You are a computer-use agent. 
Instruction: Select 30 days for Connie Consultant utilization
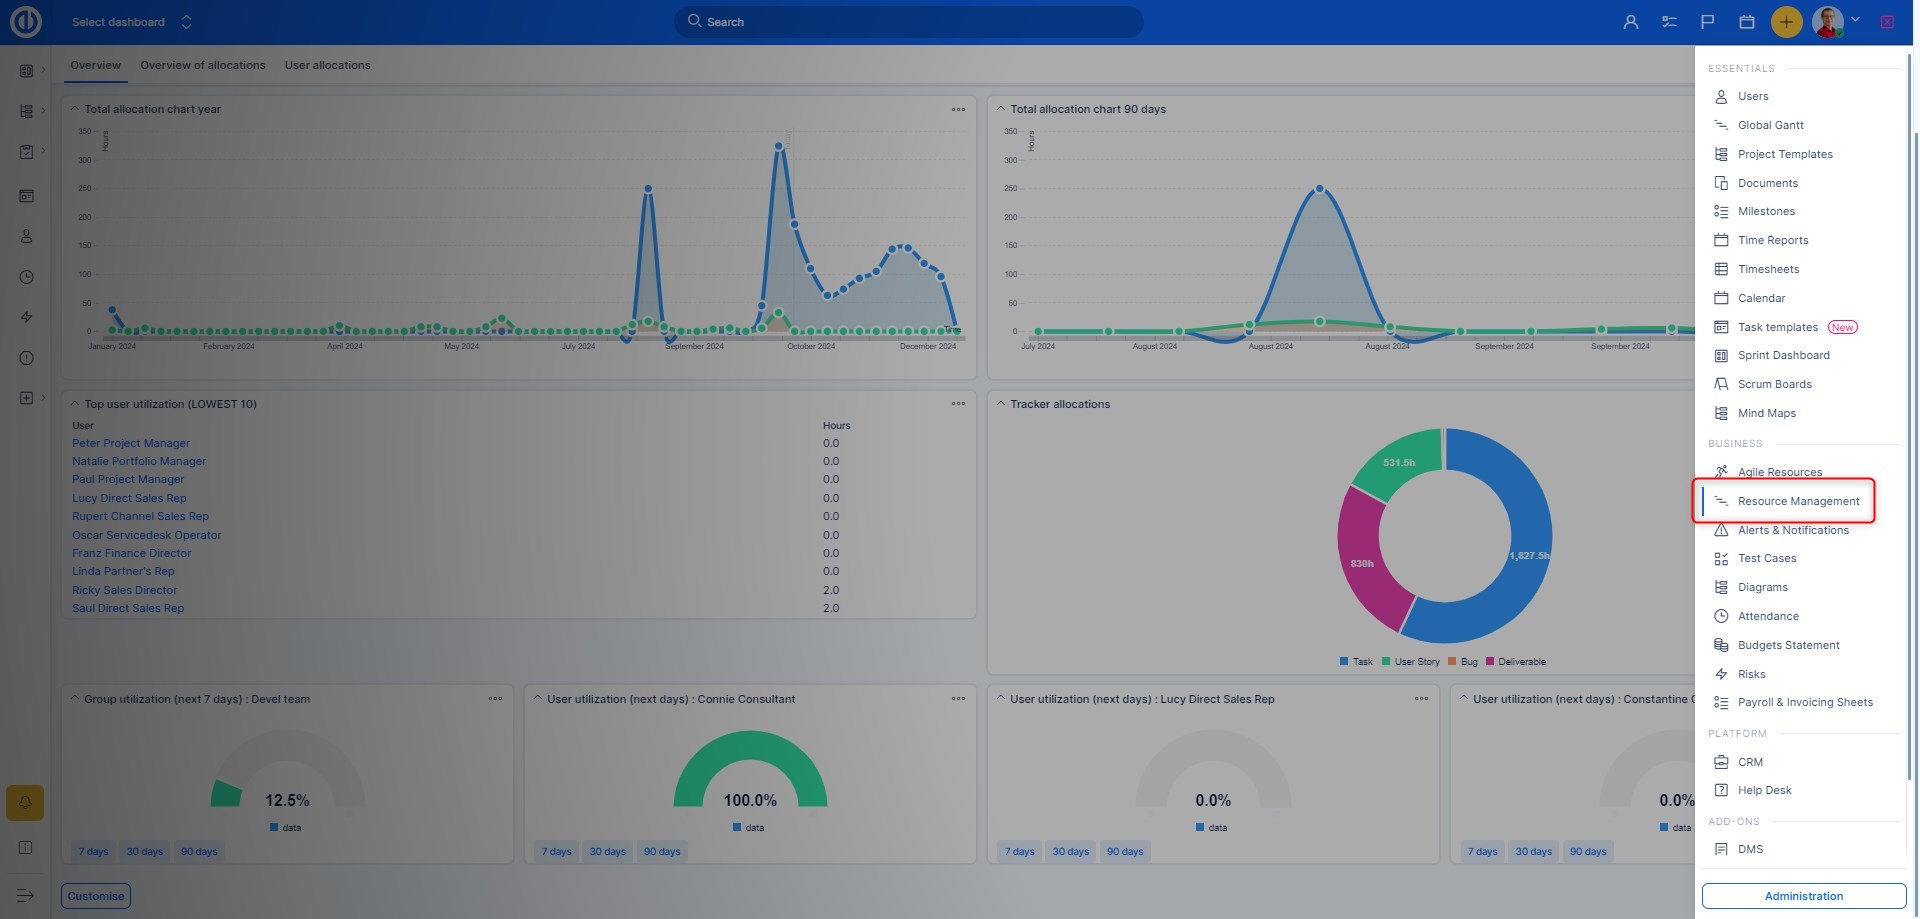pos(607,852)
